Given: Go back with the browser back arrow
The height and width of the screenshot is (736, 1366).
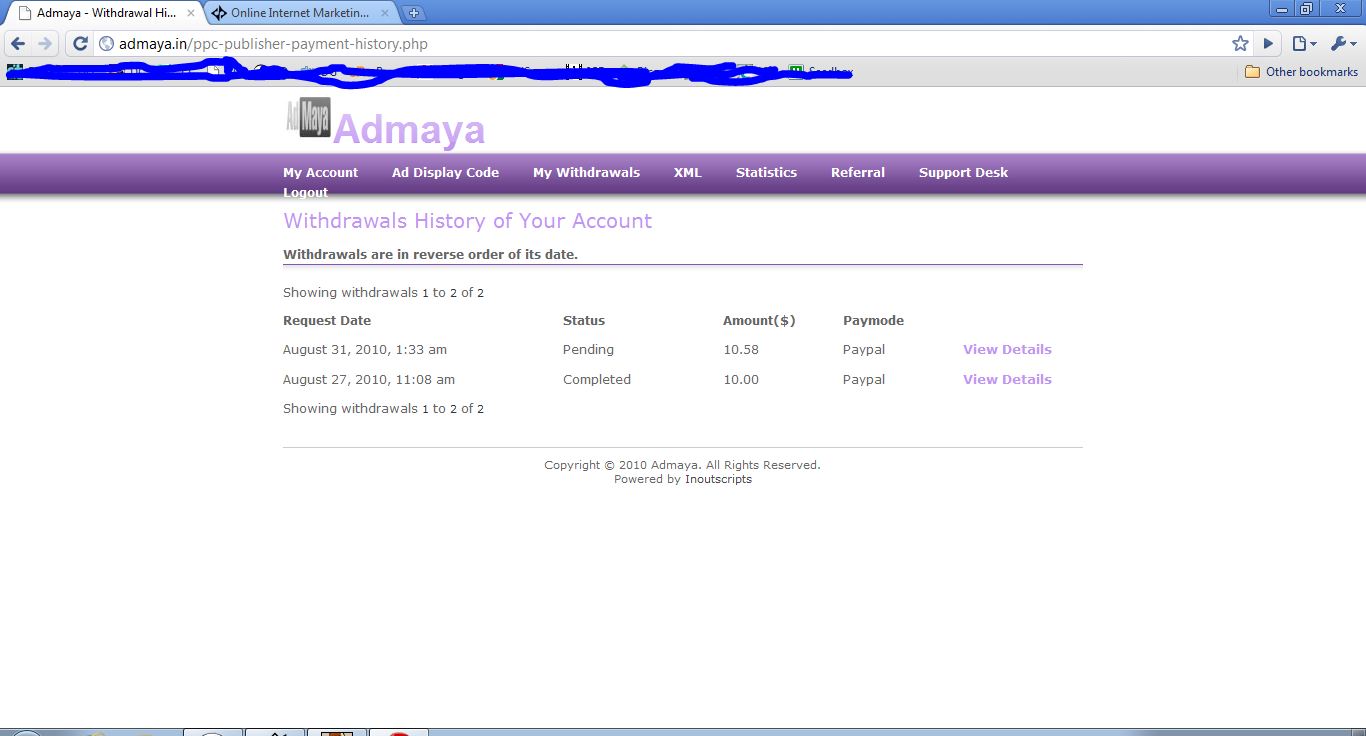Looking at the screenshot, I should click(x=18, y=44).
